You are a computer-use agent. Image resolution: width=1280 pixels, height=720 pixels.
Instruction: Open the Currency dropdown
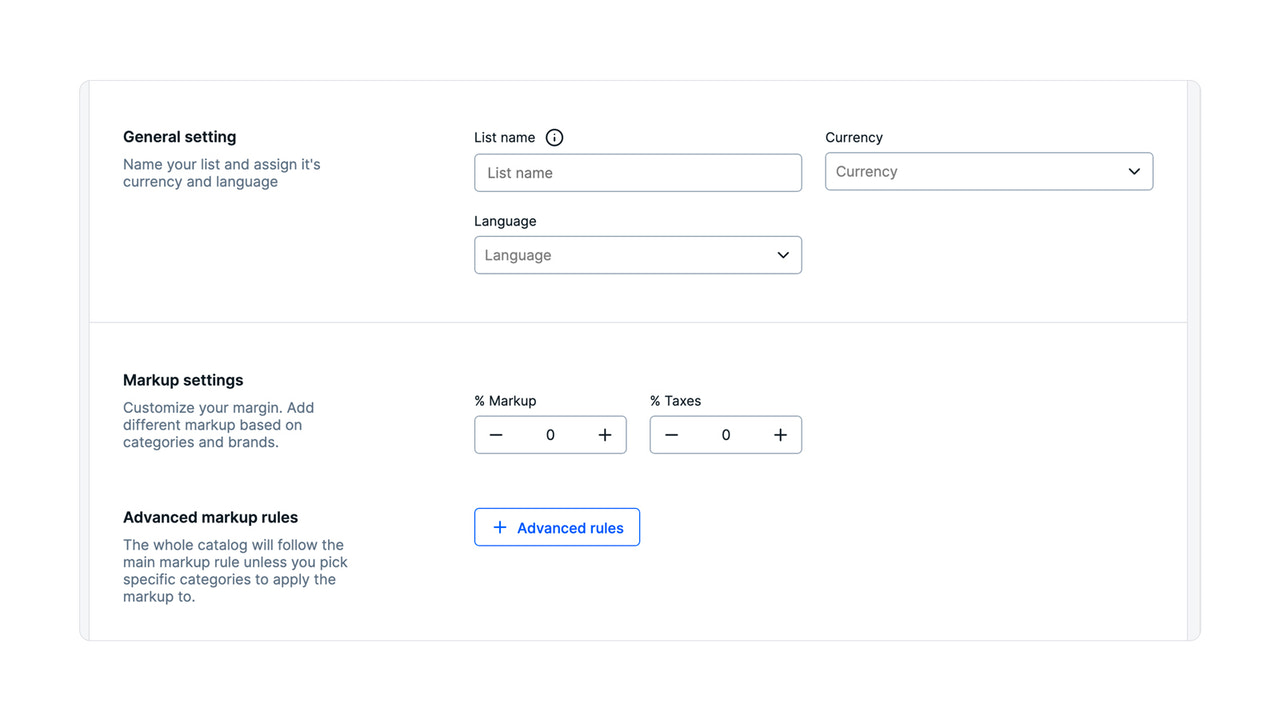[x=988, y=171]
